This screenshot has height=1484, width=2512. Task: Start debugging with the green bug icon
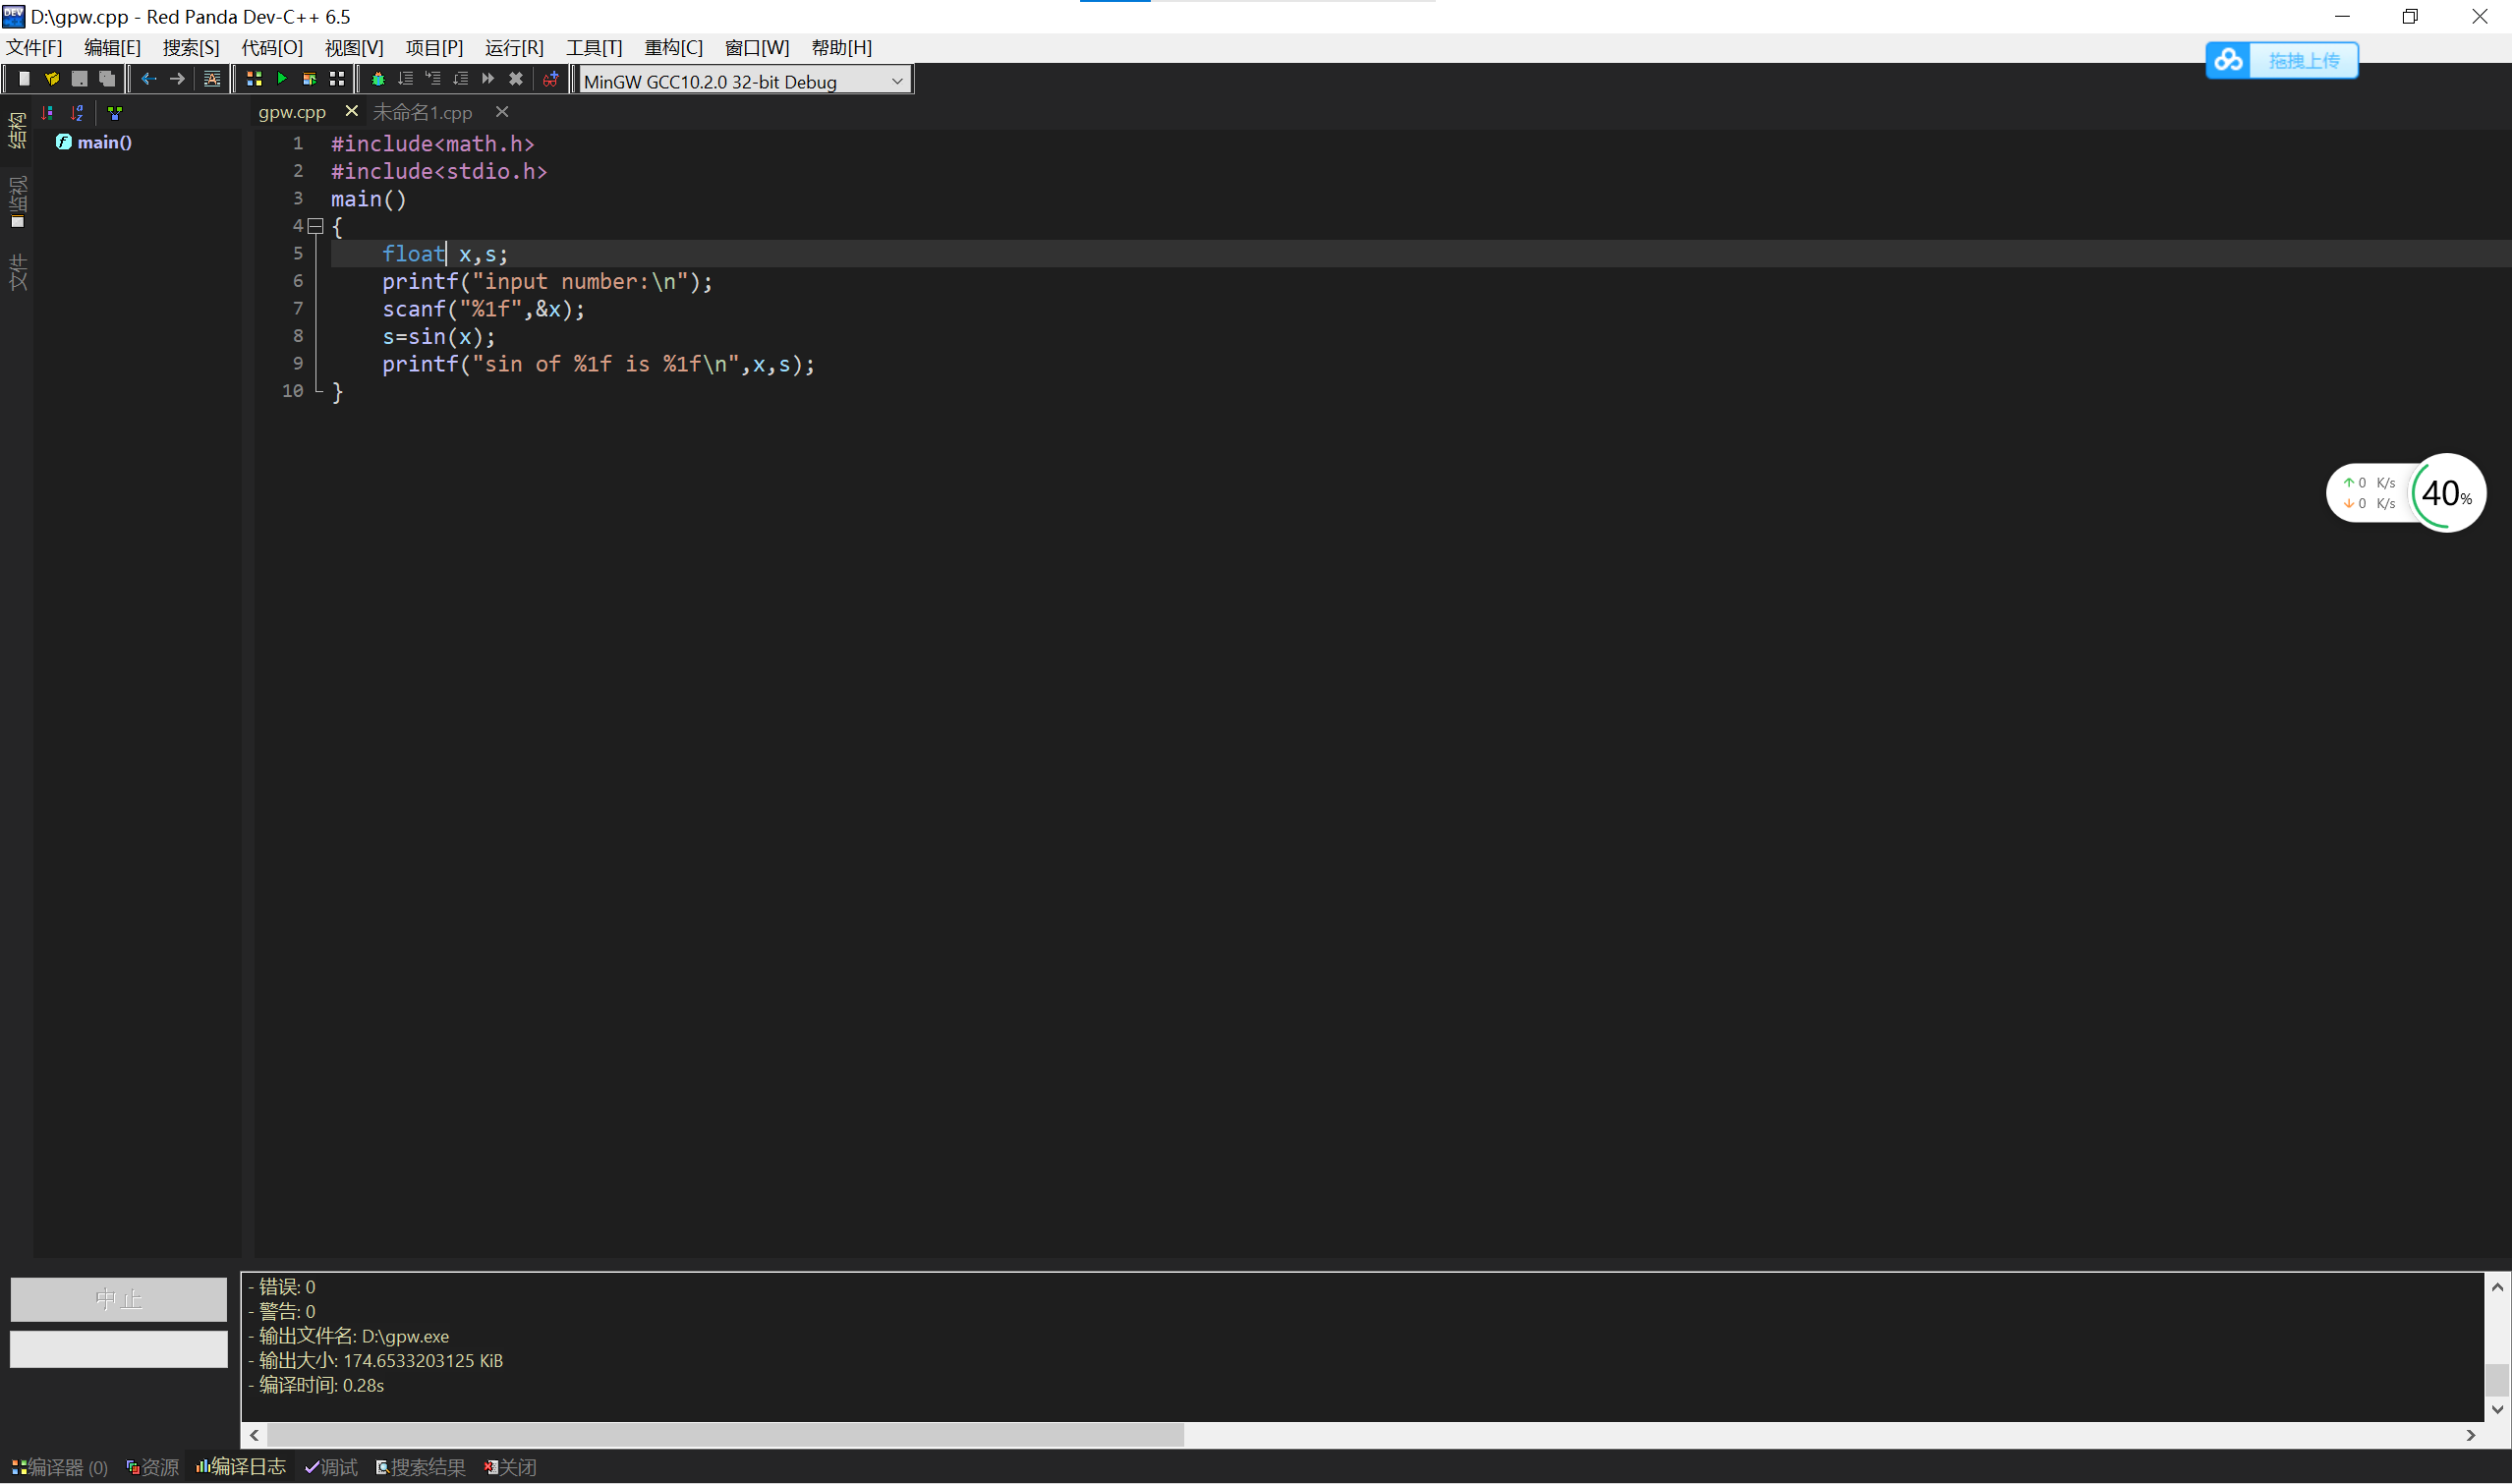tap(378, 79)
